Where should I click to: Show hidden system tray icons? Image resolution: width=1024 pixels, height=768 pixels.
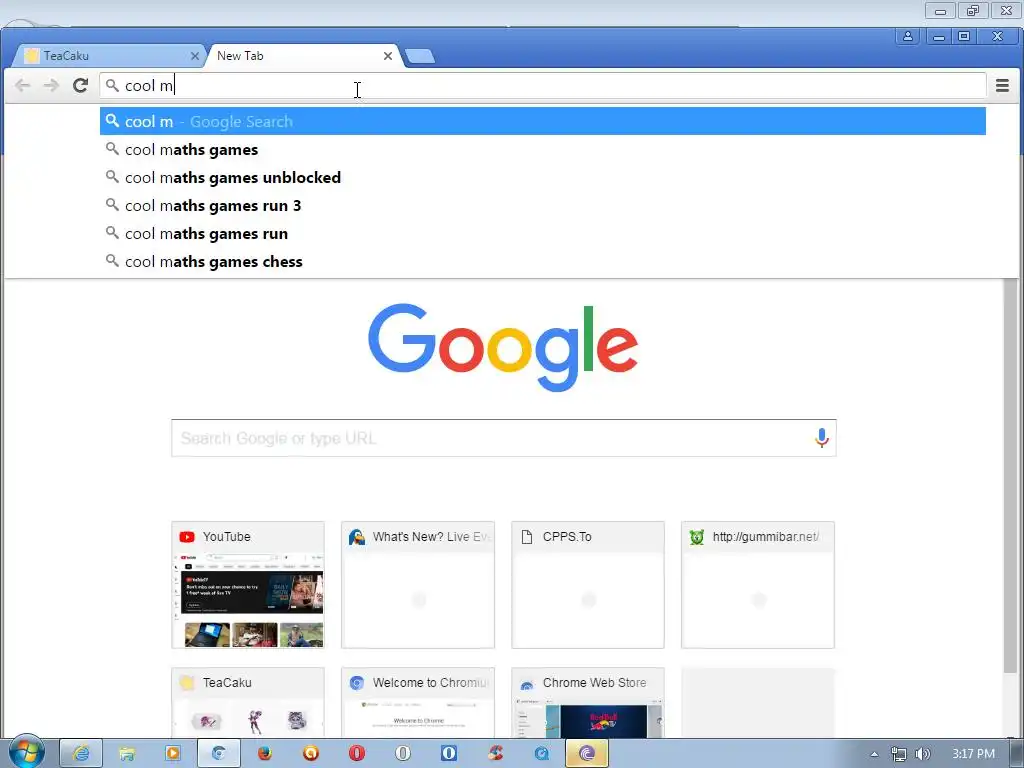(874, 754)
